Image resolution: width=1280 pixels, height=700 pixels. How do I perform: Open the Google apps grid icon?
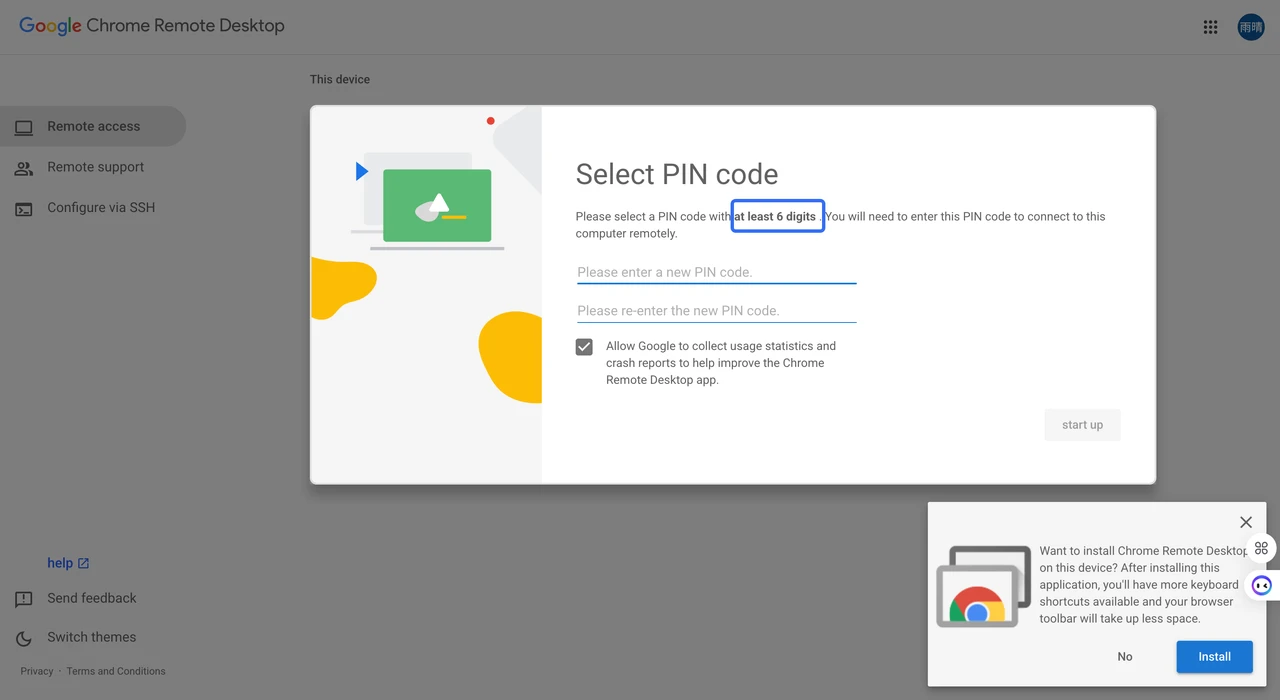[1210, 27]
